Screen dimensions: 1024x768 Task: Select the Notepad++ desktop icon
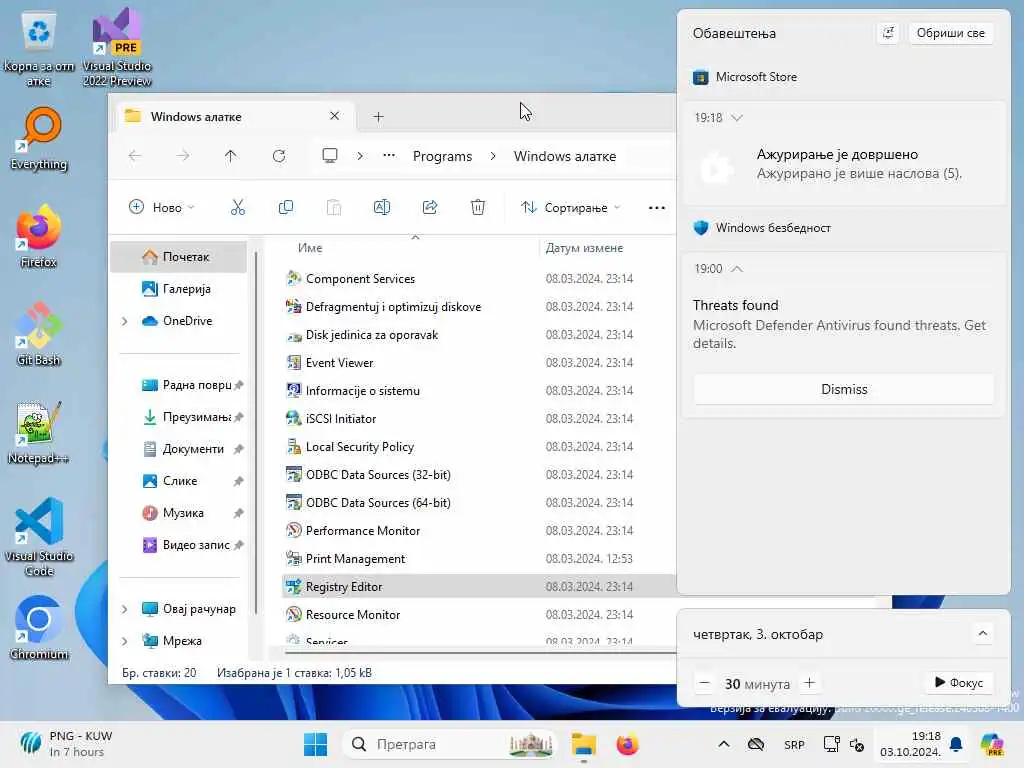[39, 432]
